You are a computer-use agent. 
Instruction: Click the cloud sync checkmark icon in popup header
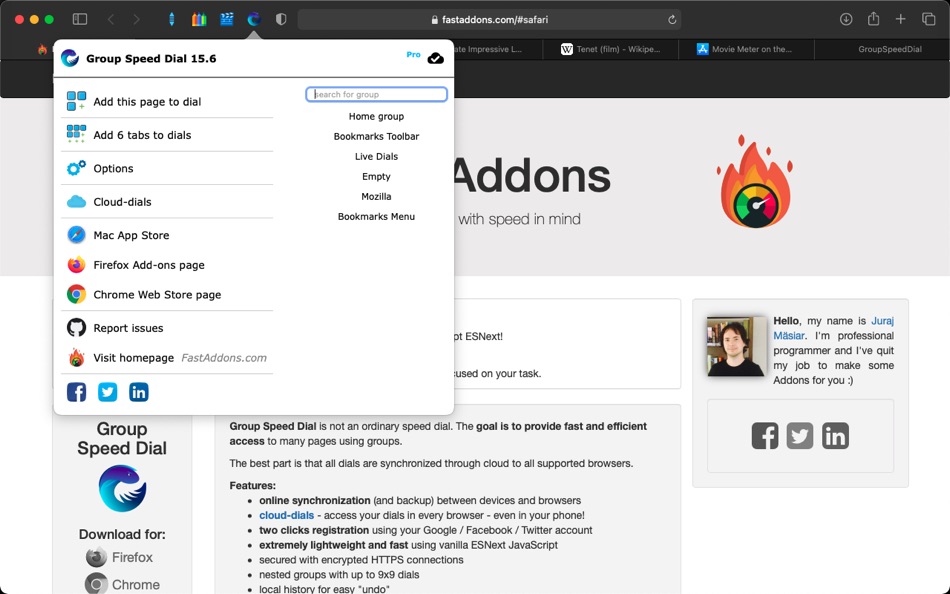(436, 58)
